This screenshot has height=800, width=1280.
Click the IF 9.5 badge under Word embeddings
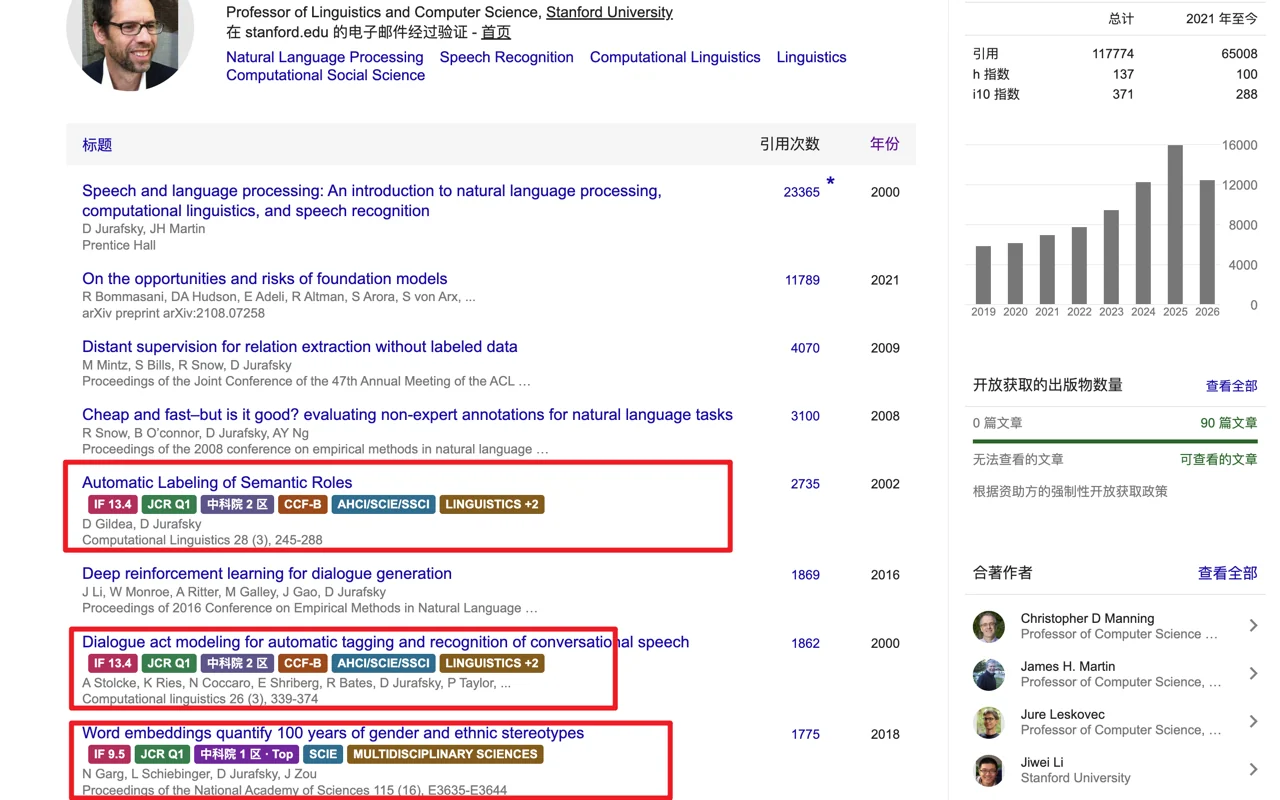[110, 754]
